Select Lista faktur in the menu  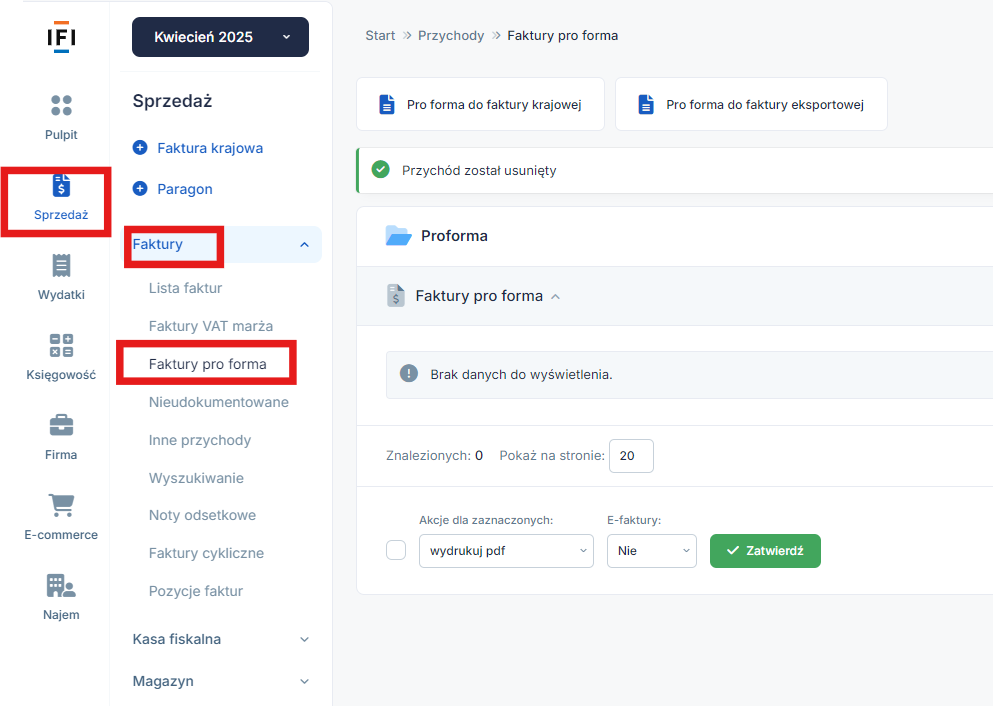(186, 288)
